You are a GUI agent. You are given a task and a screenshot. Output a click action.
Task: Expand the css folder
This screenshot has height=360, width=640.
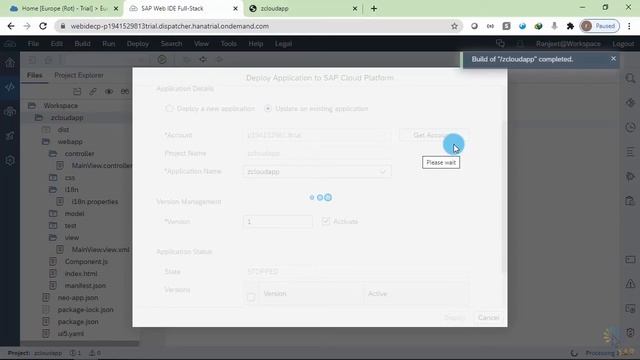pyautogui.click(x=53, y=178)
